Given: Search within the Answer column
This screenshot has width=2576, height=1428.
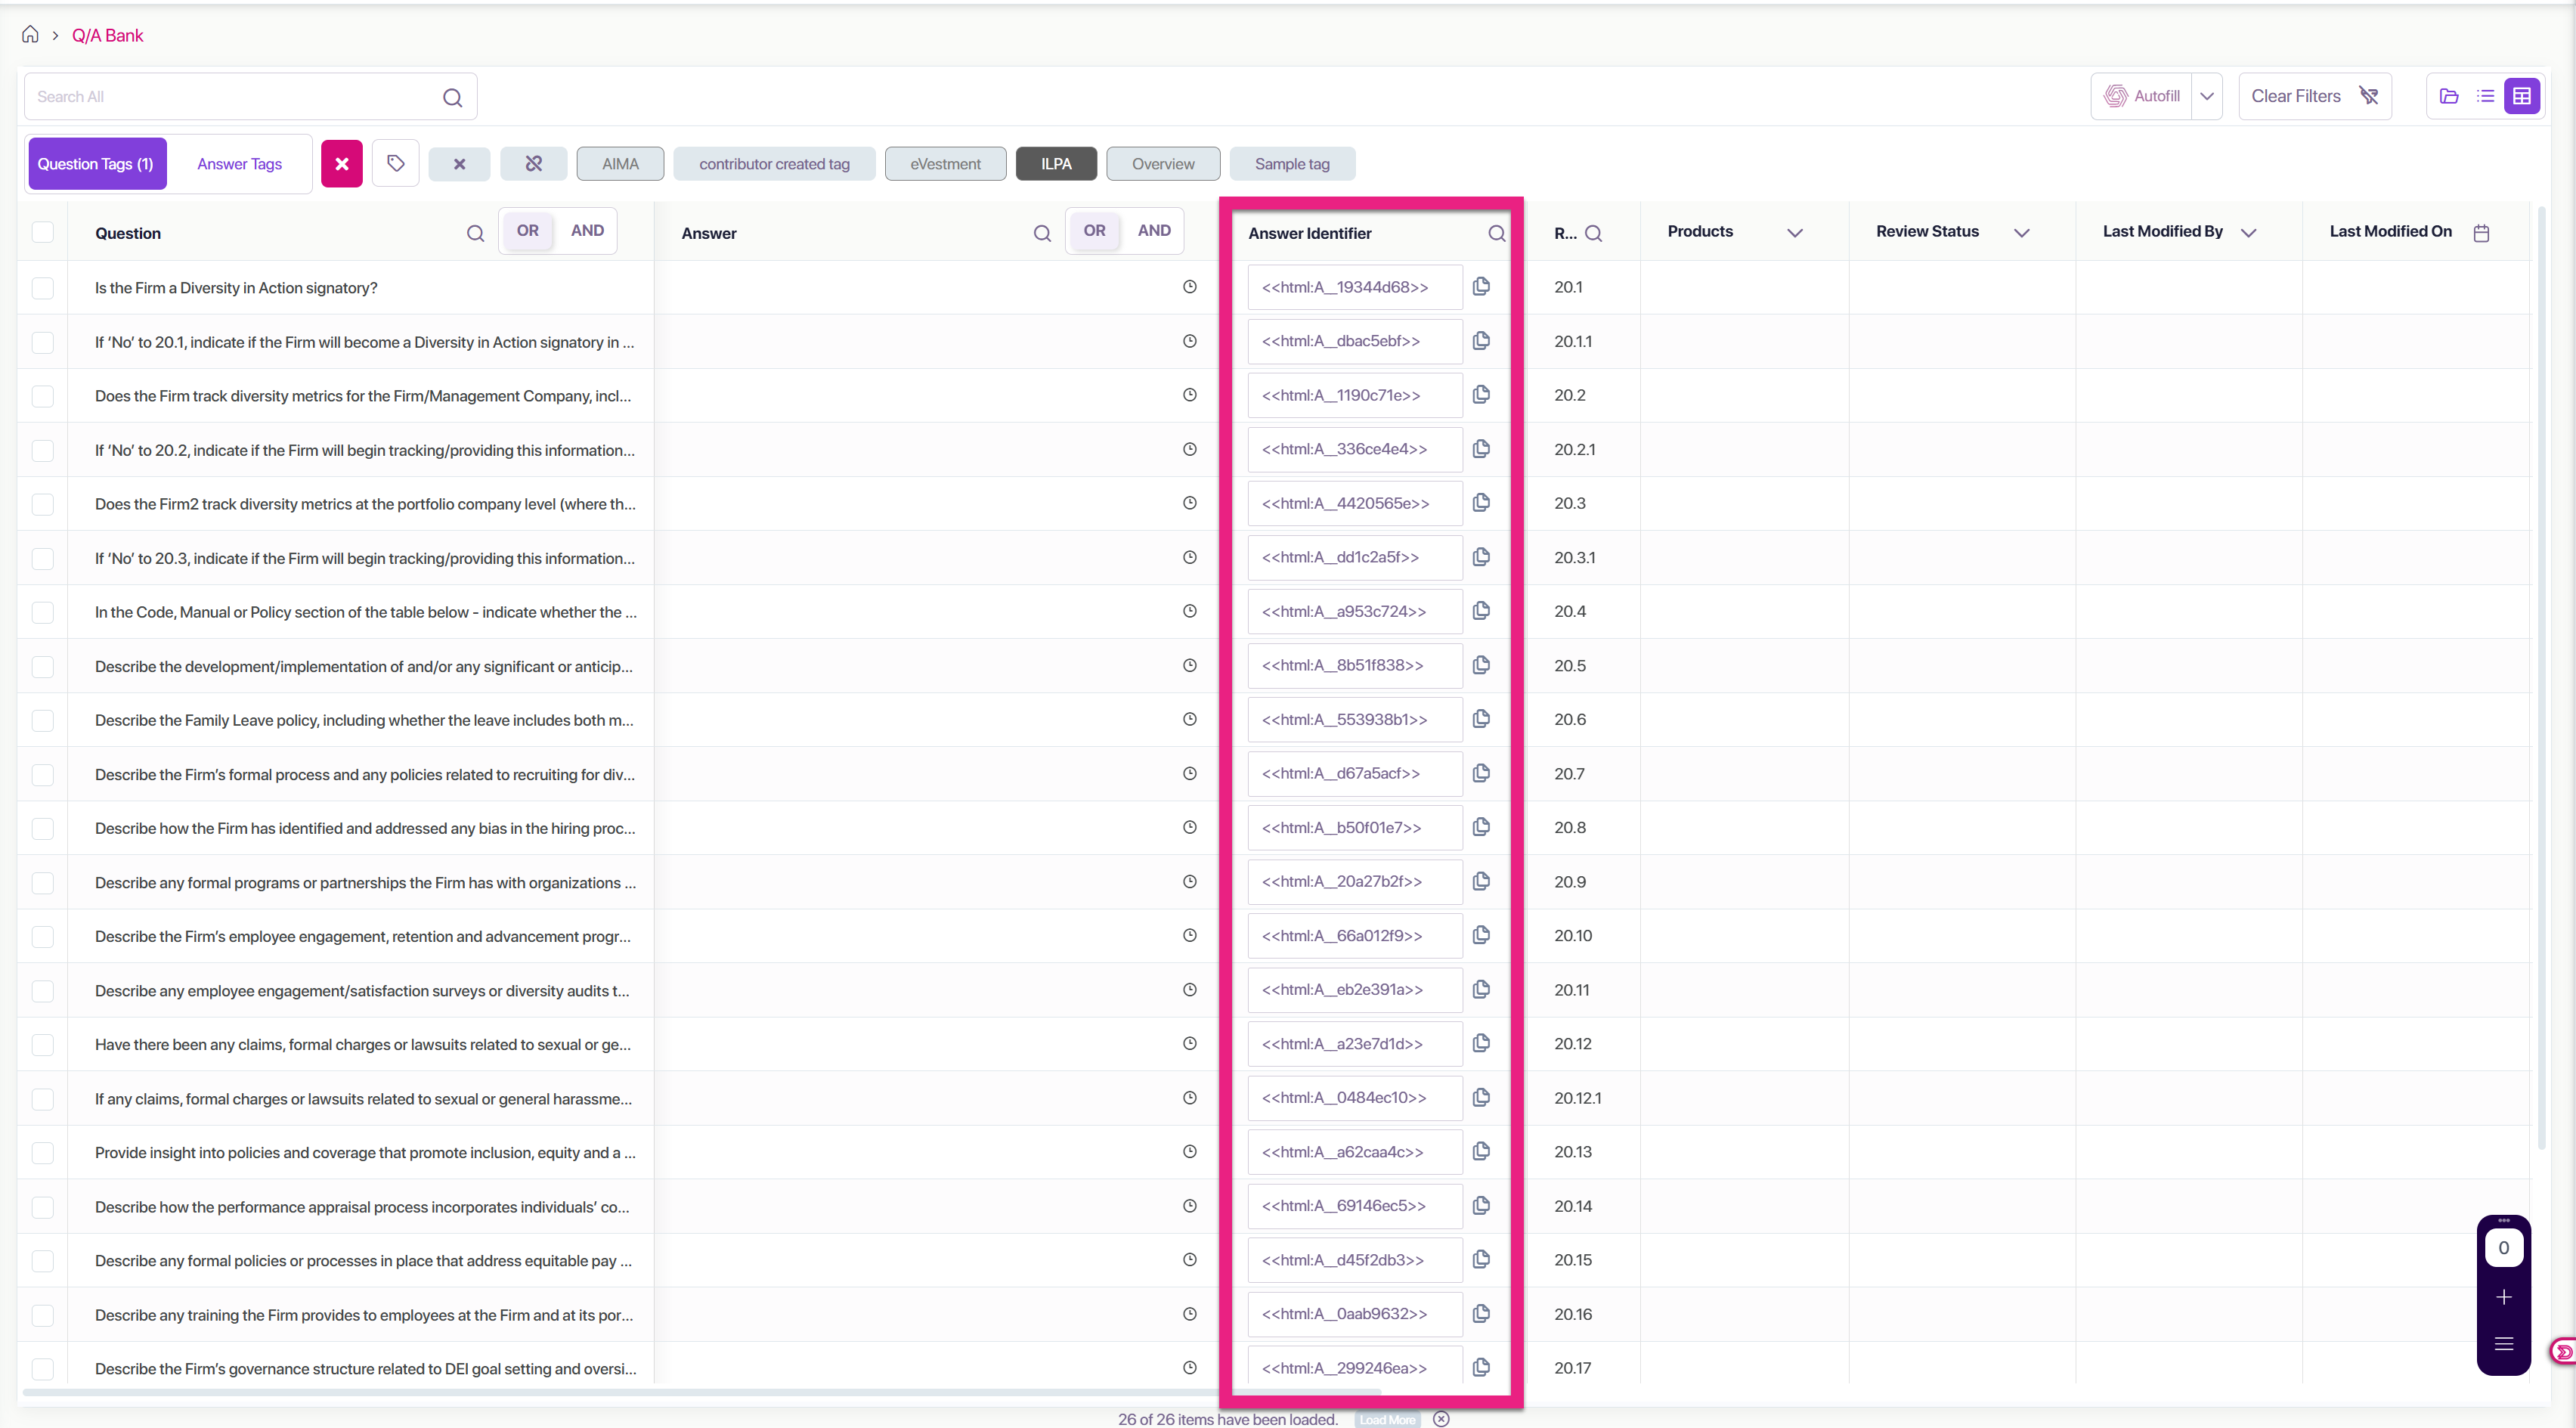Looking at the screenshot, I should pyautogui.click(x=1042, y=233).
